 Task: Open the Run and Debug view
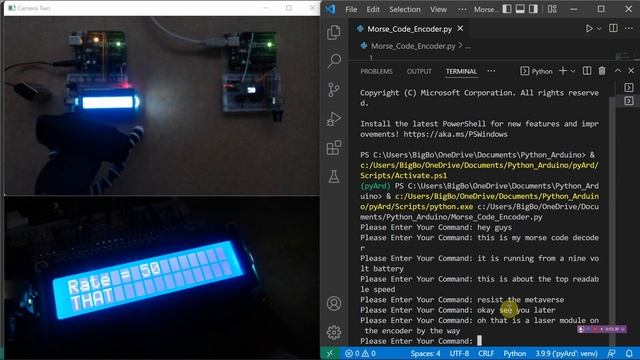[334, 119]
